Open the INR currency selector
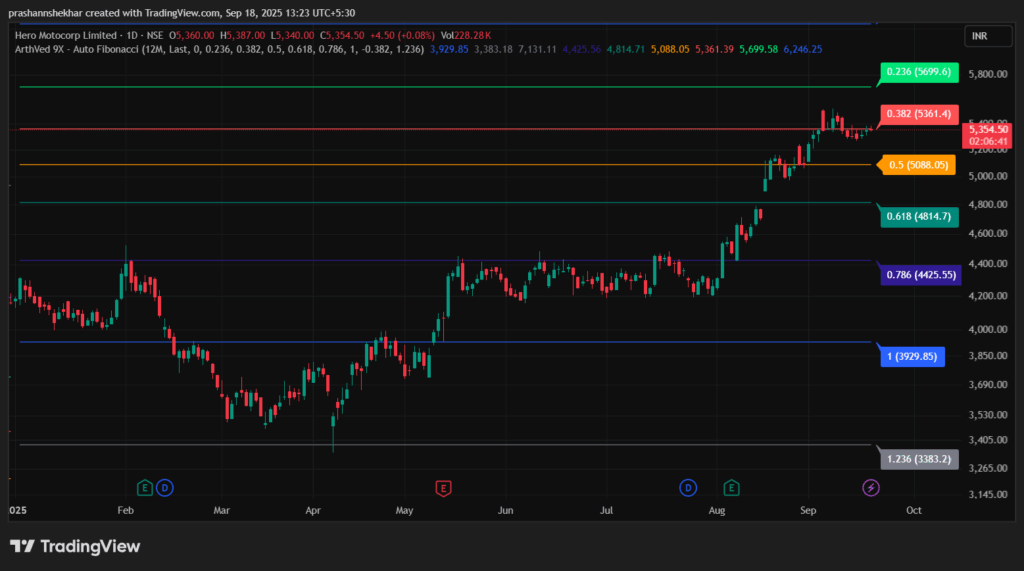This screenshot has height=571, width=1024. 979,36
